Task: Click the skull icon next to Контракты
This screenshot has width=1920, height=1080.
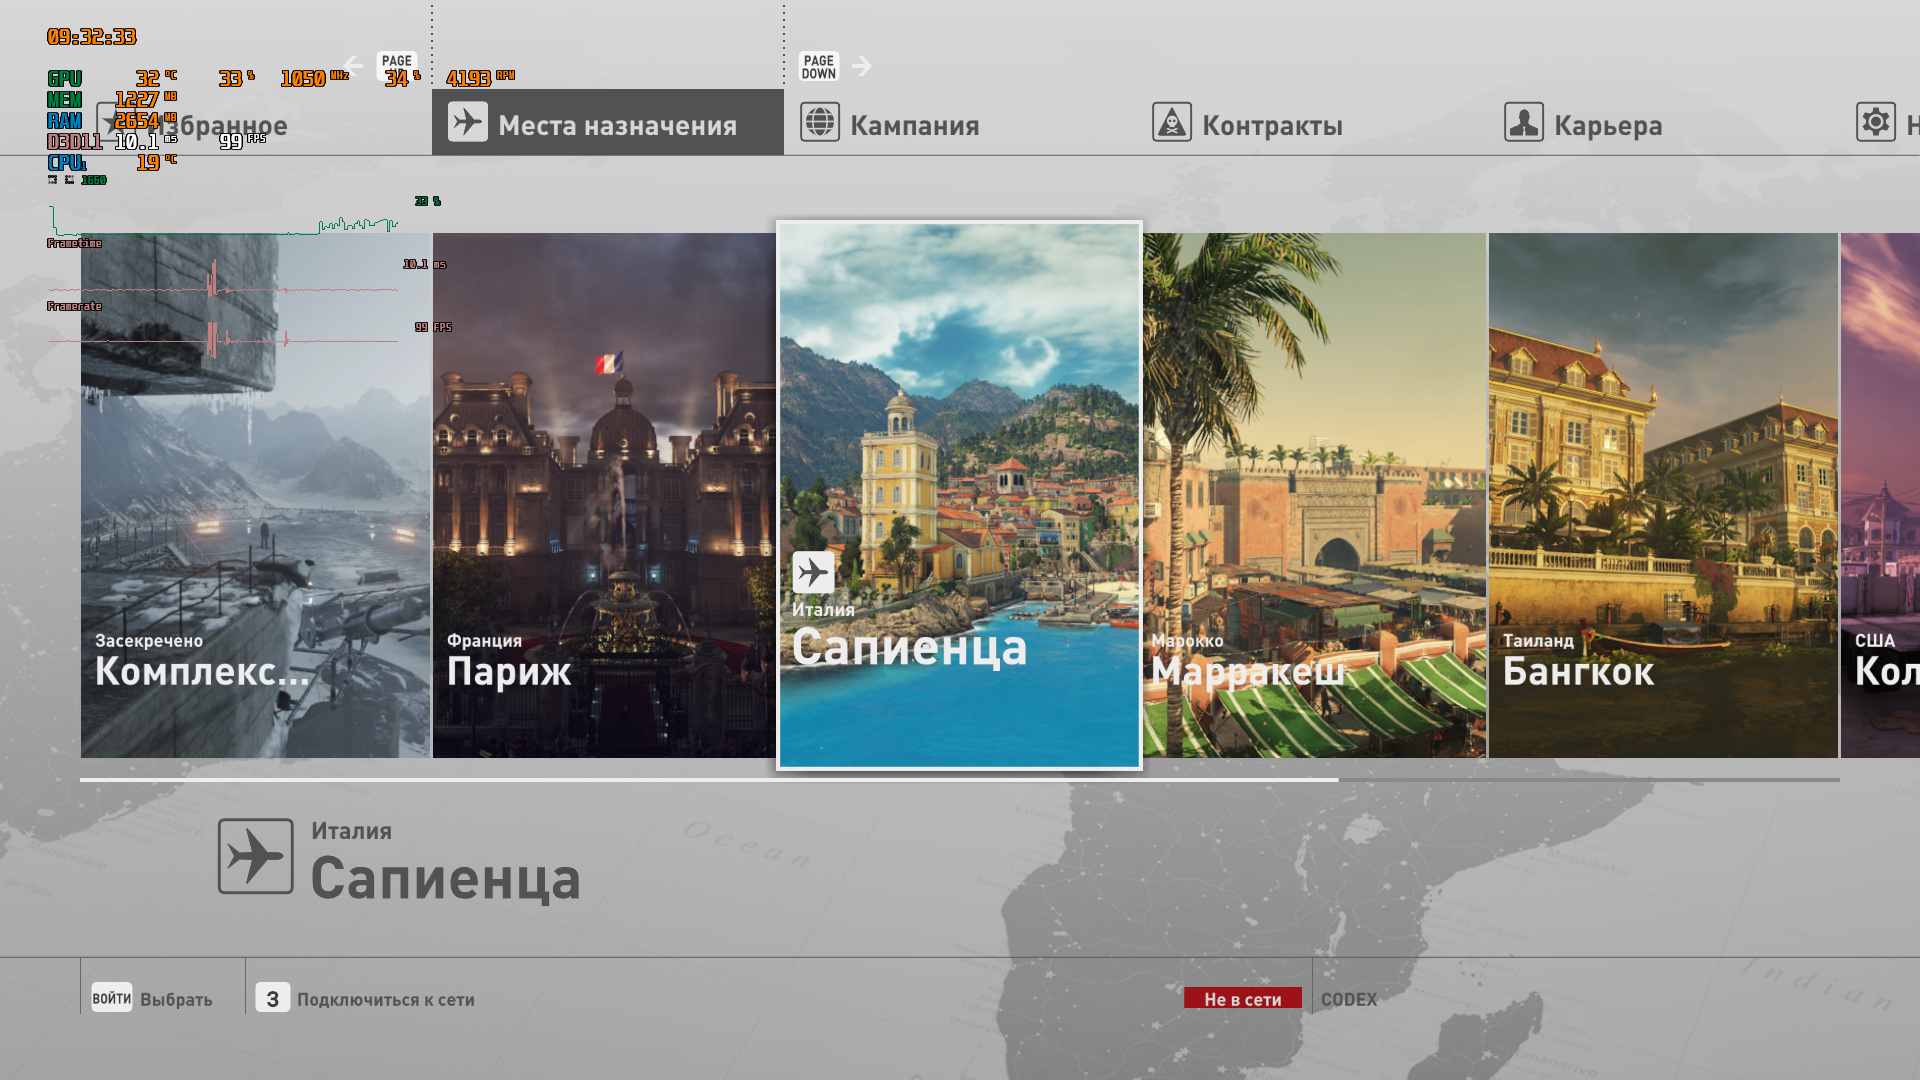Action: pyautogui.click(x=1171, y=122)
